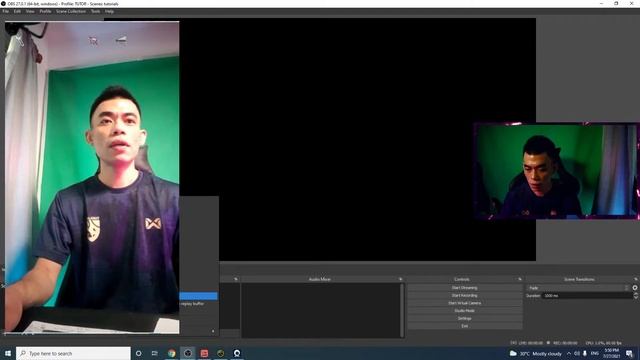This screenshot has width=640, height=360.
Task: Open the Windows Start menu
Action: pyautogui.click(x=8, y=353)
